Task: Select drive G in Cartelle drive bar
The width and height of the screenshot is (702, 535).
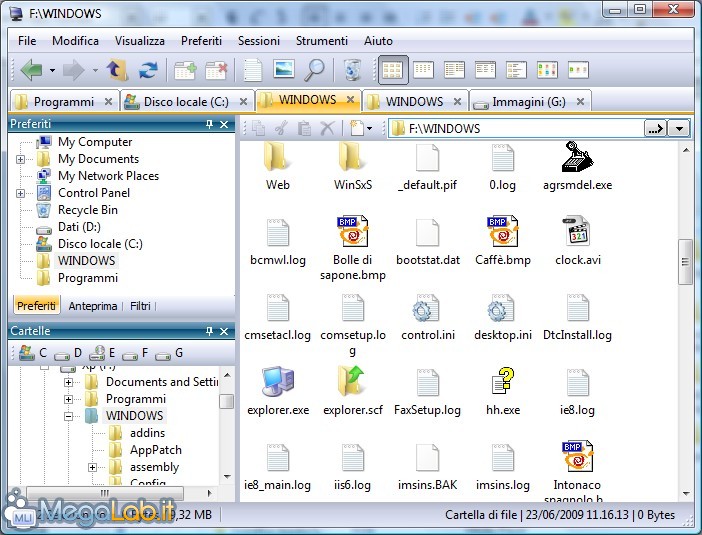Action: pos(169,353)
